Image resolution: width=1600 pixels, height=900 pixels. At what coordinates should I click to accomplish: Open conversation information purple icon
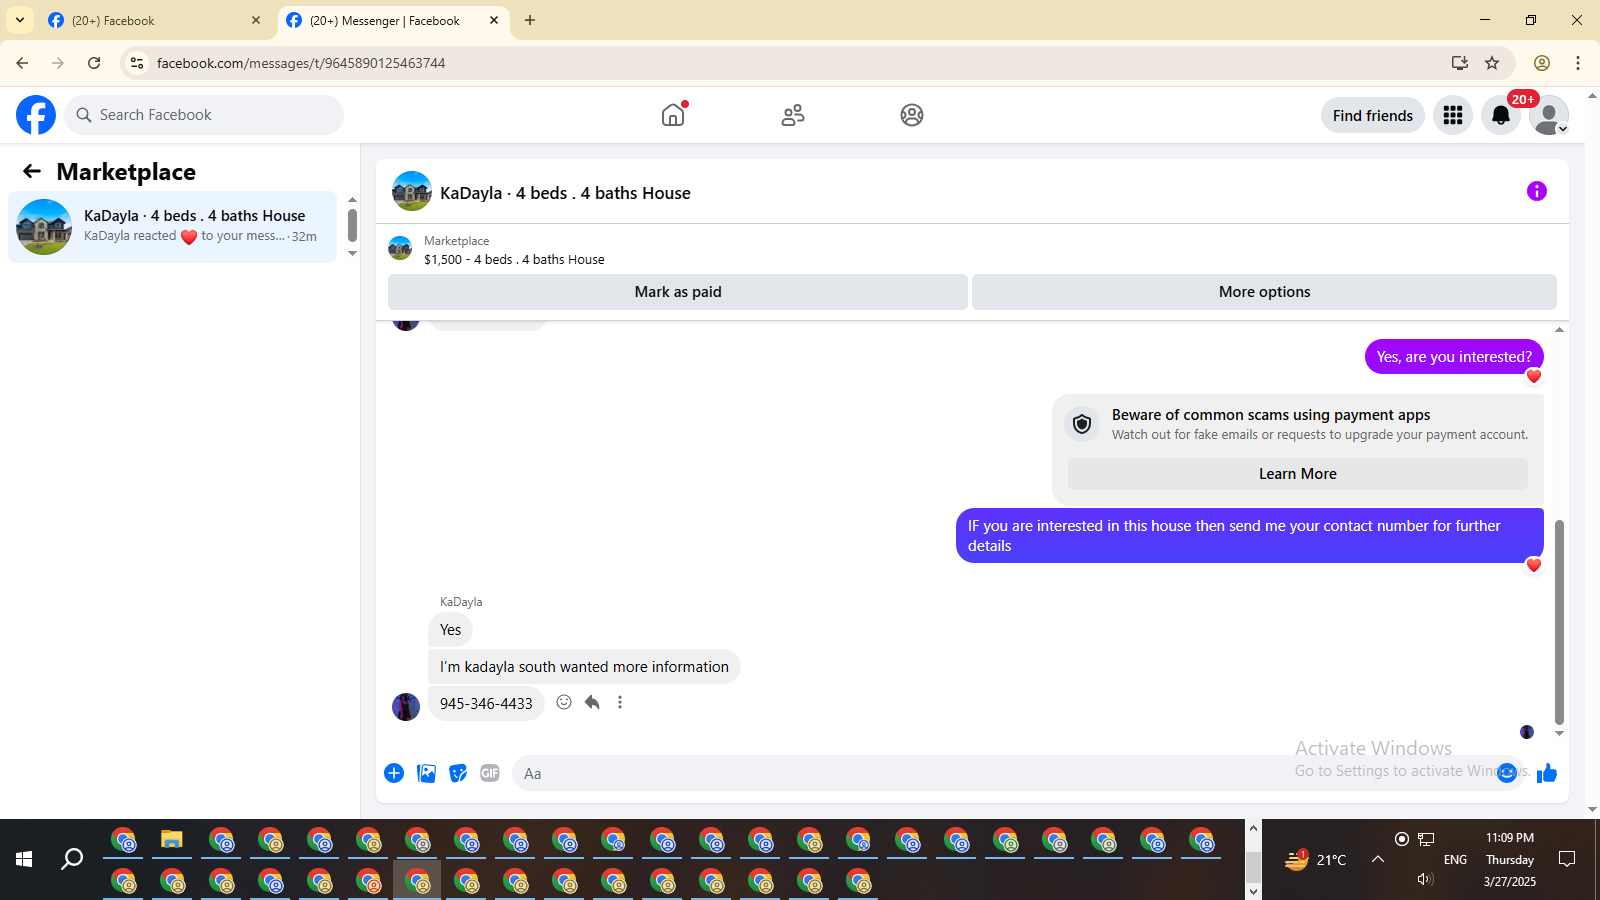point(1537,191)
